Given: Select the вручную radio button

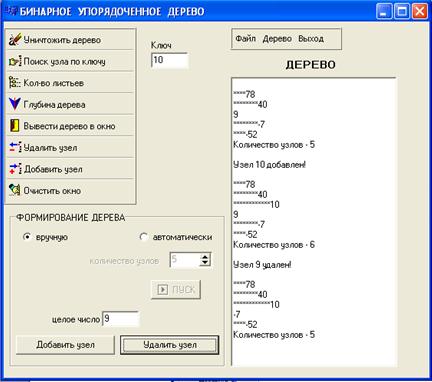Looking at the screenshot, I should 27,237.
